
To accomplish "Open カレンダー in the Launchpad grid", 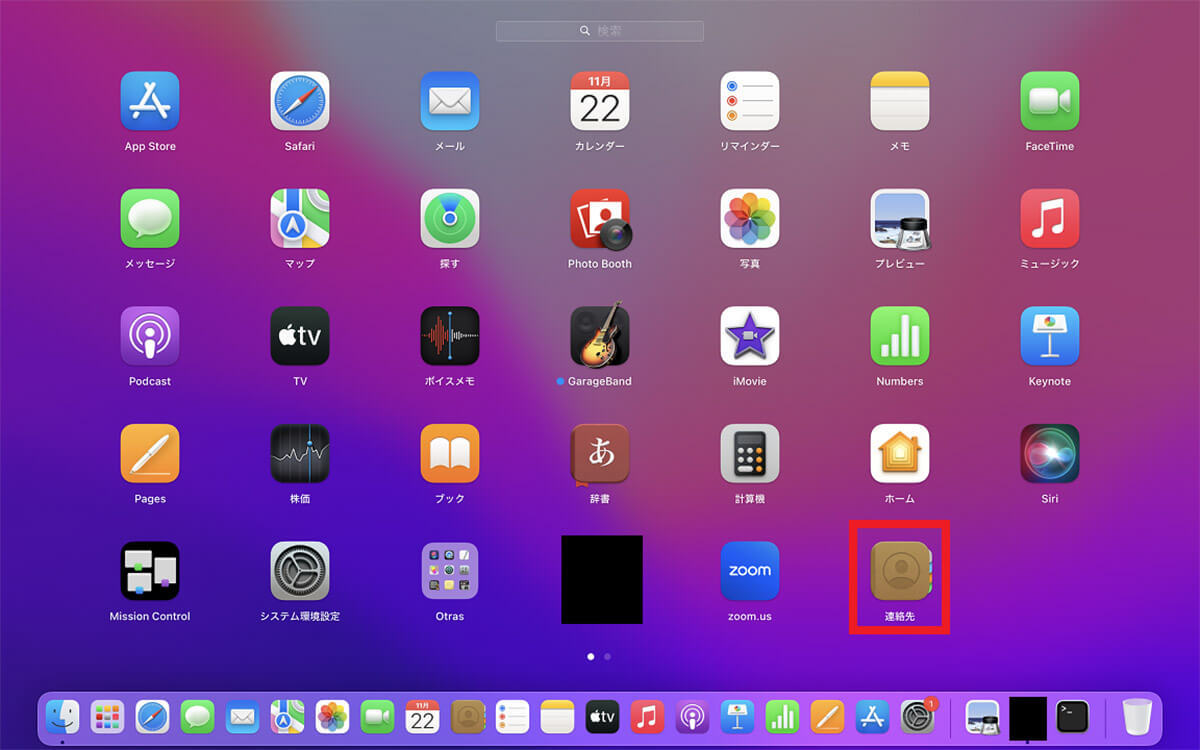I will click(600, 101).
